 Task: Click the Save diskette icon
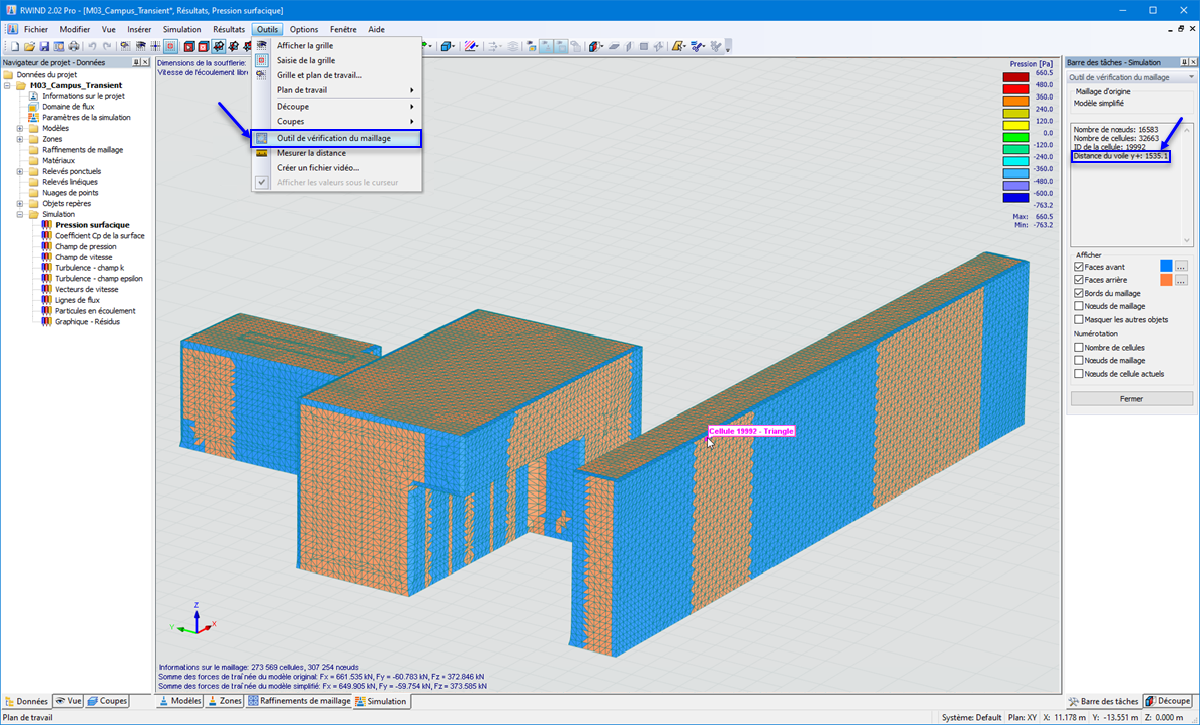(x=44, y=46)
